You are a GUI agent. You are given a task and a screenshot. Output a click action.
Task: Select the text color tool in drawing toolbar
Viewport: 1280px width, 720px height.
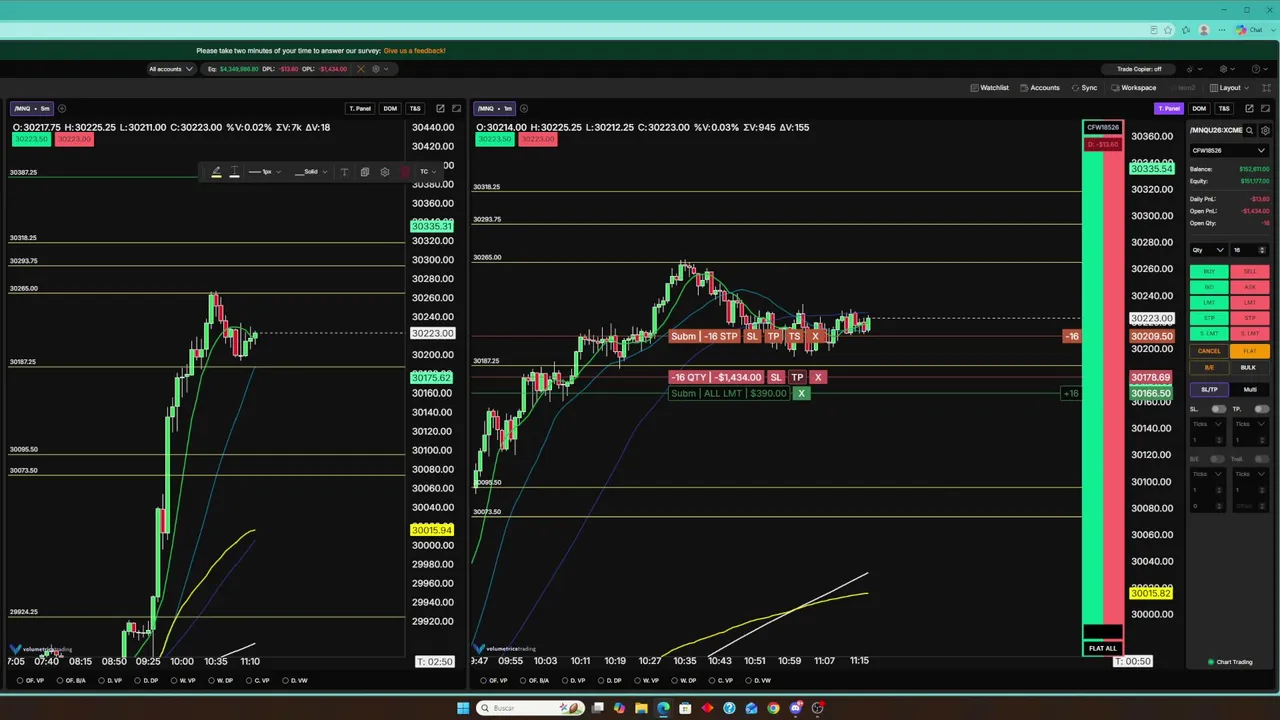[234, 172]
